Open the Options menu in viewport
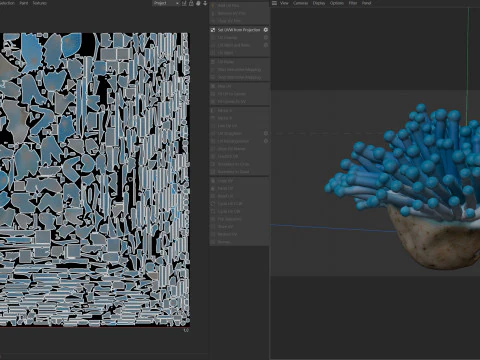This screenshot has height=360, width=480. tap(337, 3)
